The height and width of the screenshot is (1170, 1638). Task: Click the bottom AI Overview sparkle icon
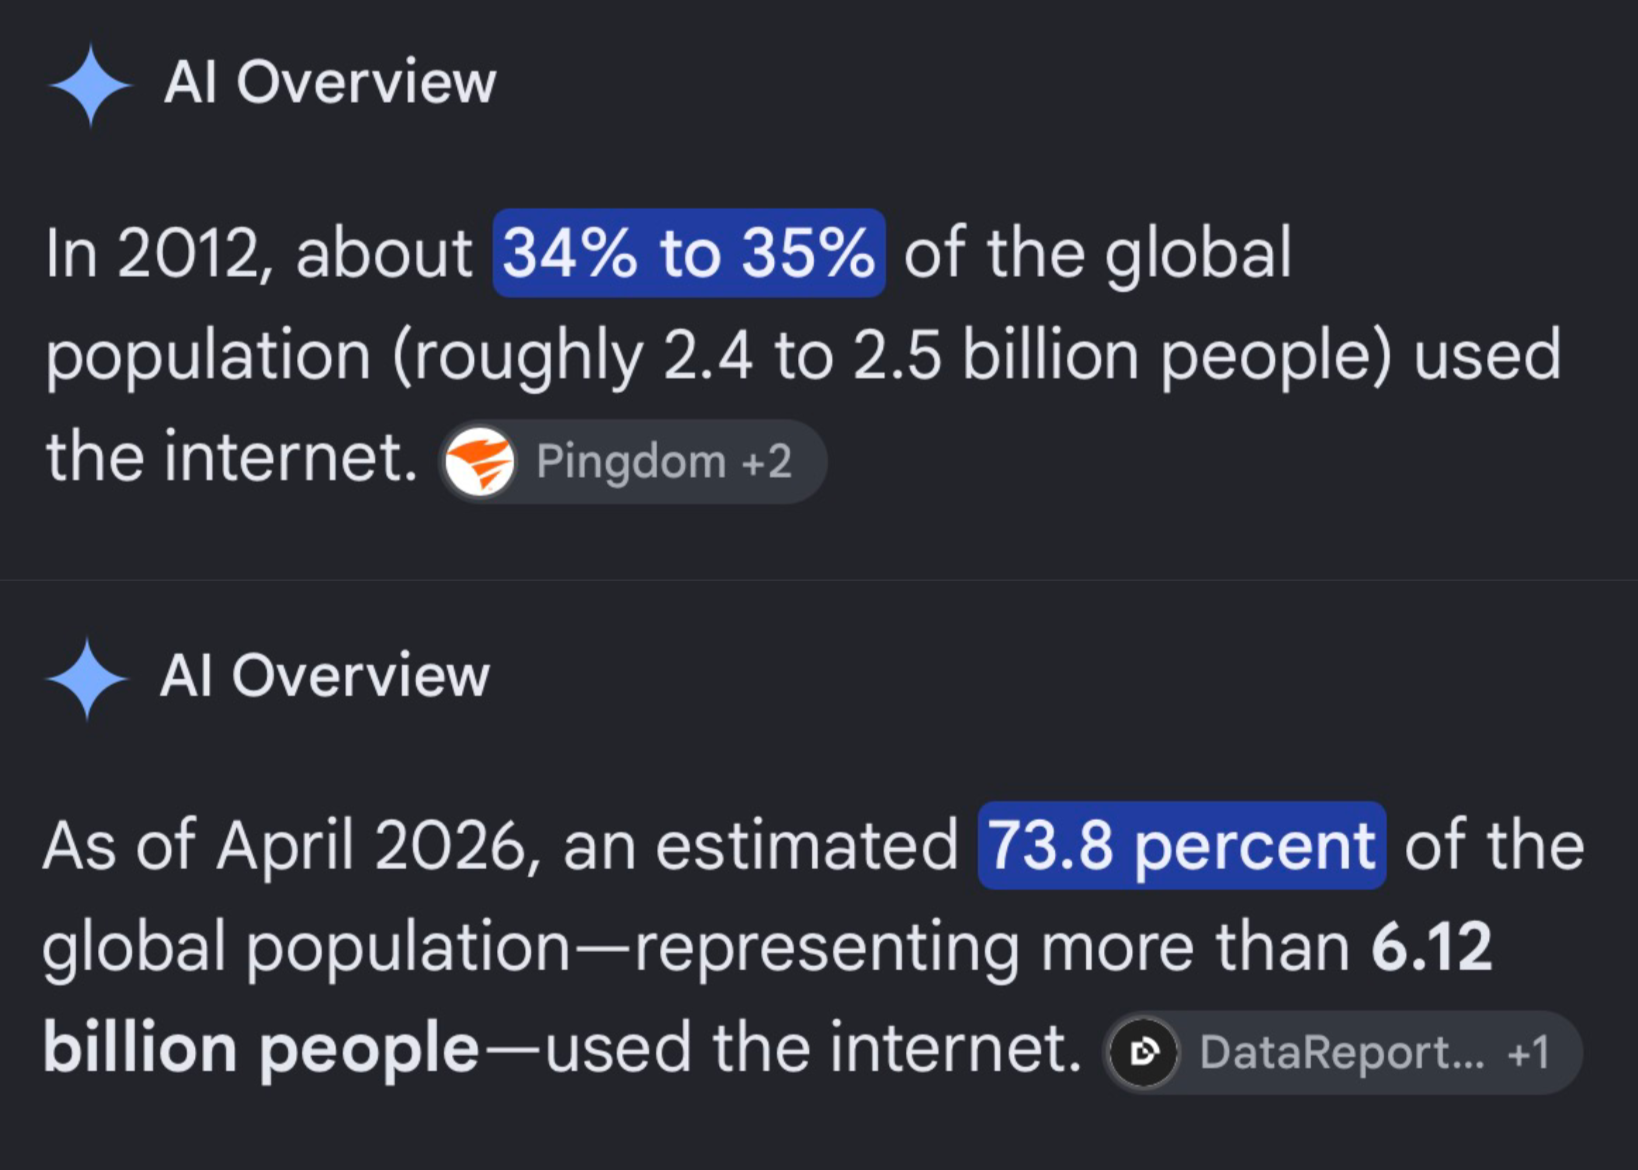coord(87,679)
